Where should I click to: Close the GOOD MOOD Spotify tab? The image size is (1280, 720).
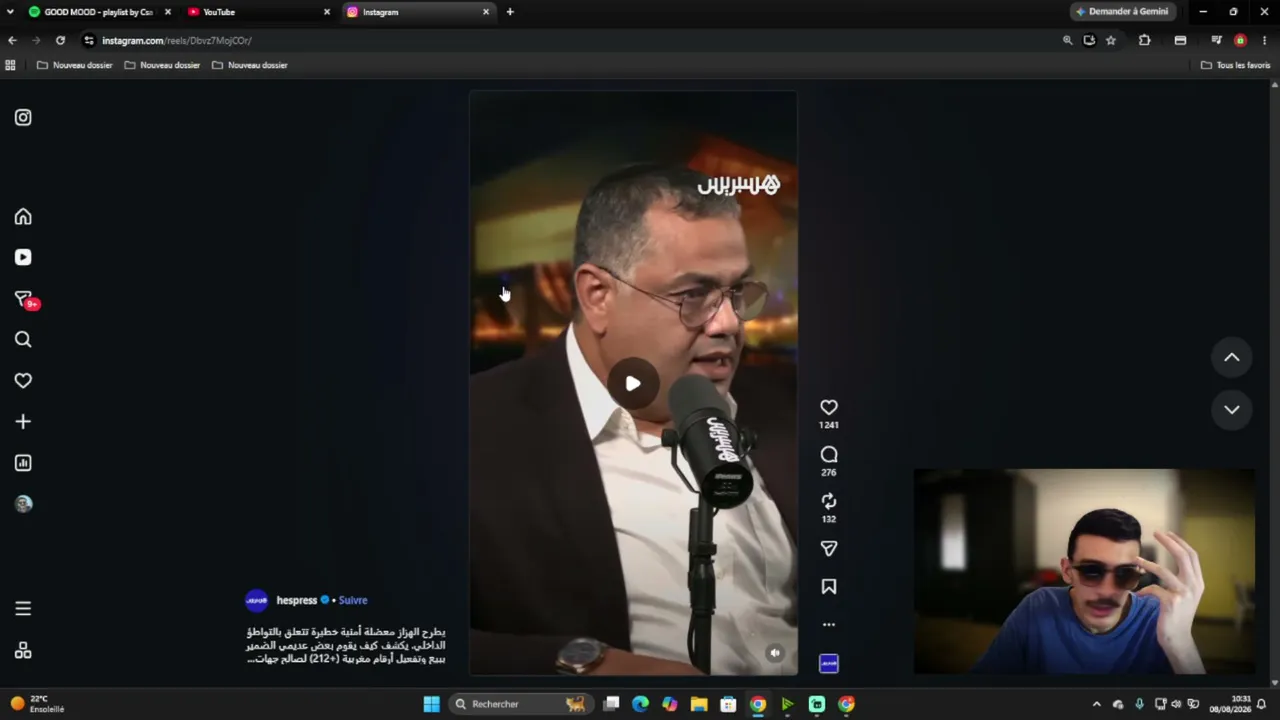(x=167, y=12)
